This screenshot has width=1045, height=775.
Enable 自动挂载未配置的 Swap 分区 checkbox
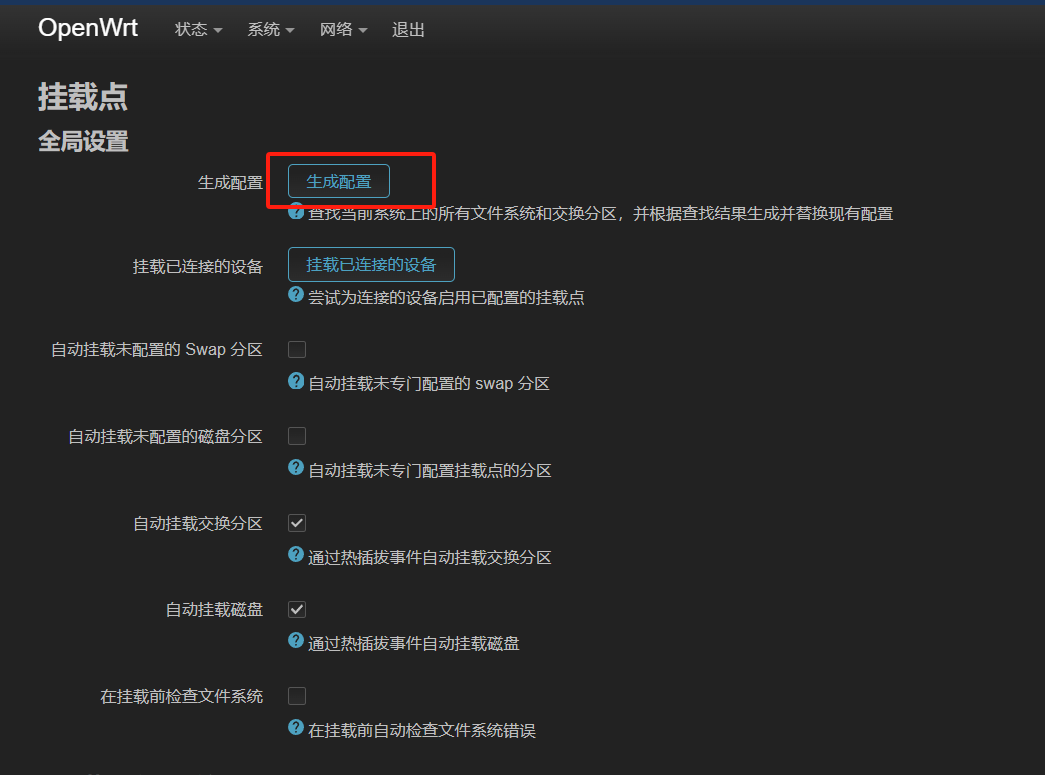pos(297,349)
